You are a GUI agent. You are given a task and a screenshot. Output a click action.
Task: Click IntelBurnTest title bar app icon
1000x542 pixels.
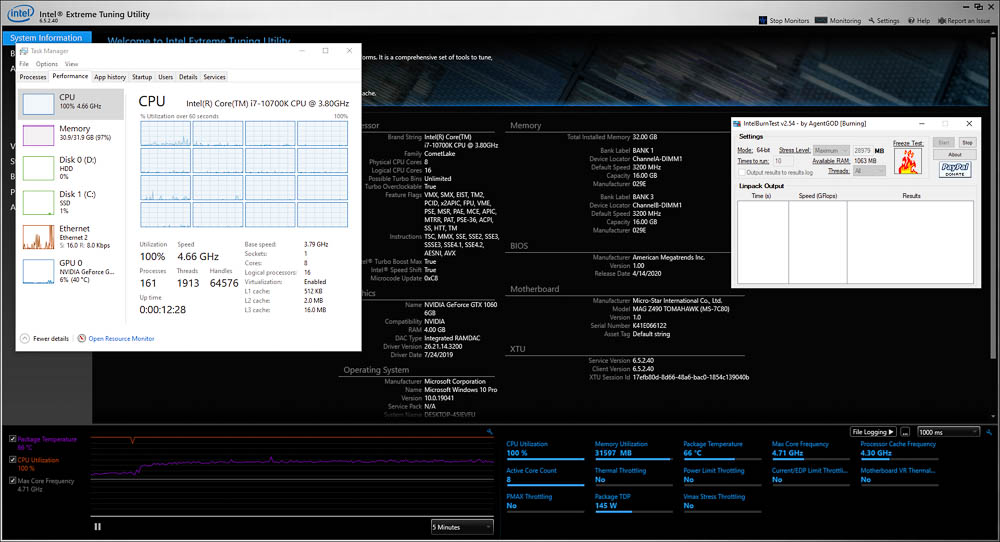point(737,124)
